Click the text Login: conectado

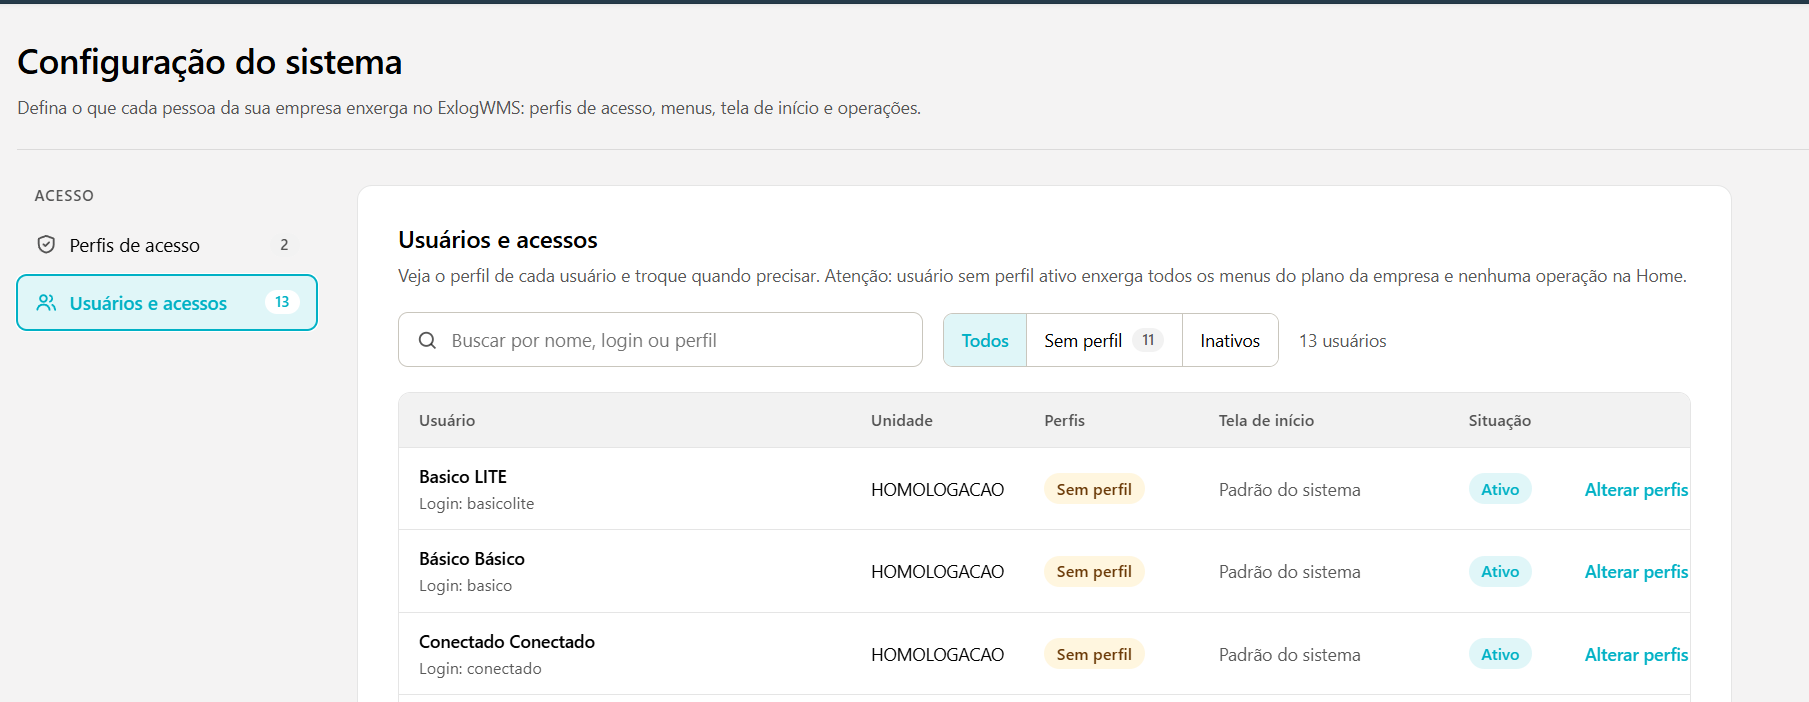pyautogui.click(x=480, y=669)
